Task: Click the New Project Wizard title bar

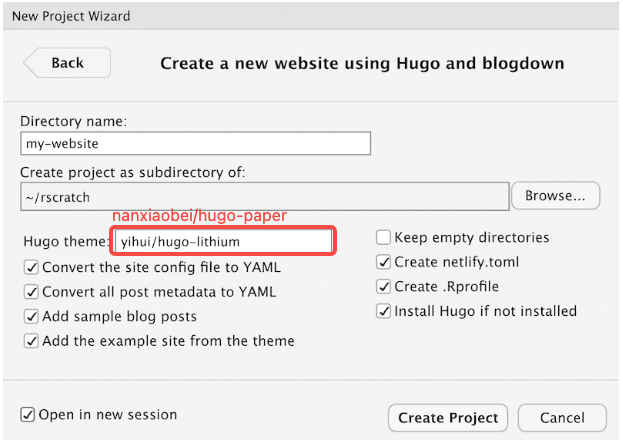Action: coord(311,16)
